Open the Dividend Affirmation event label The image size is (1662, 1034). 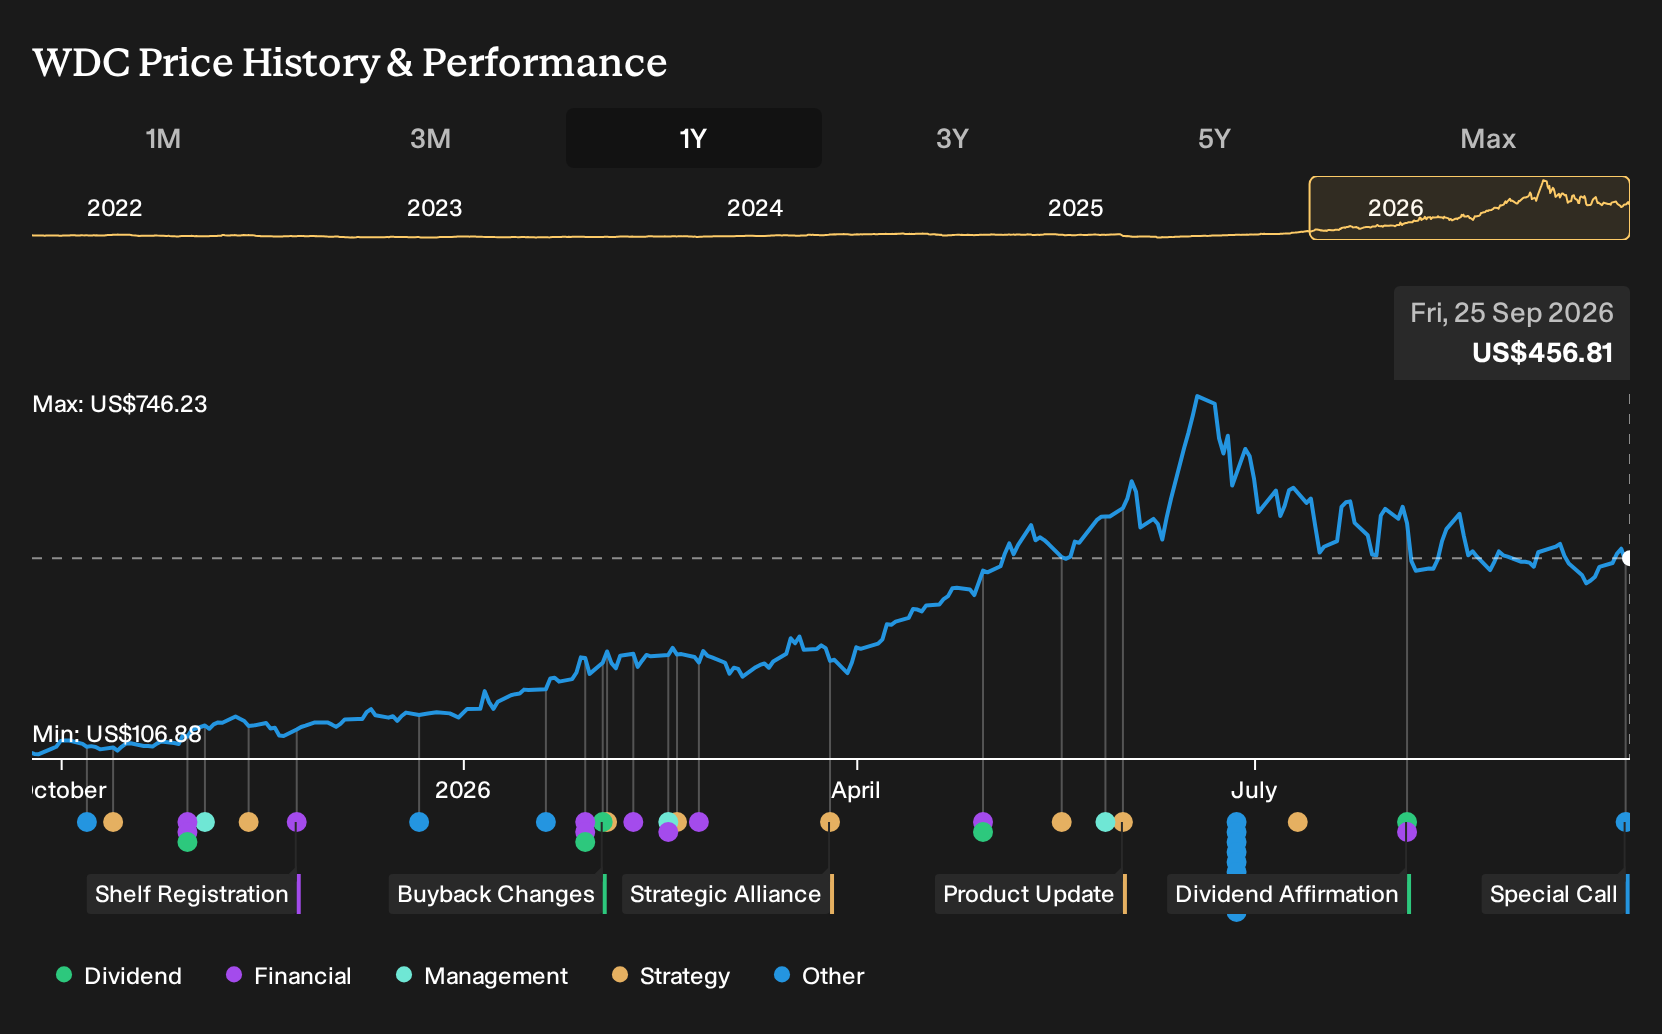[x=1289, y=894]
